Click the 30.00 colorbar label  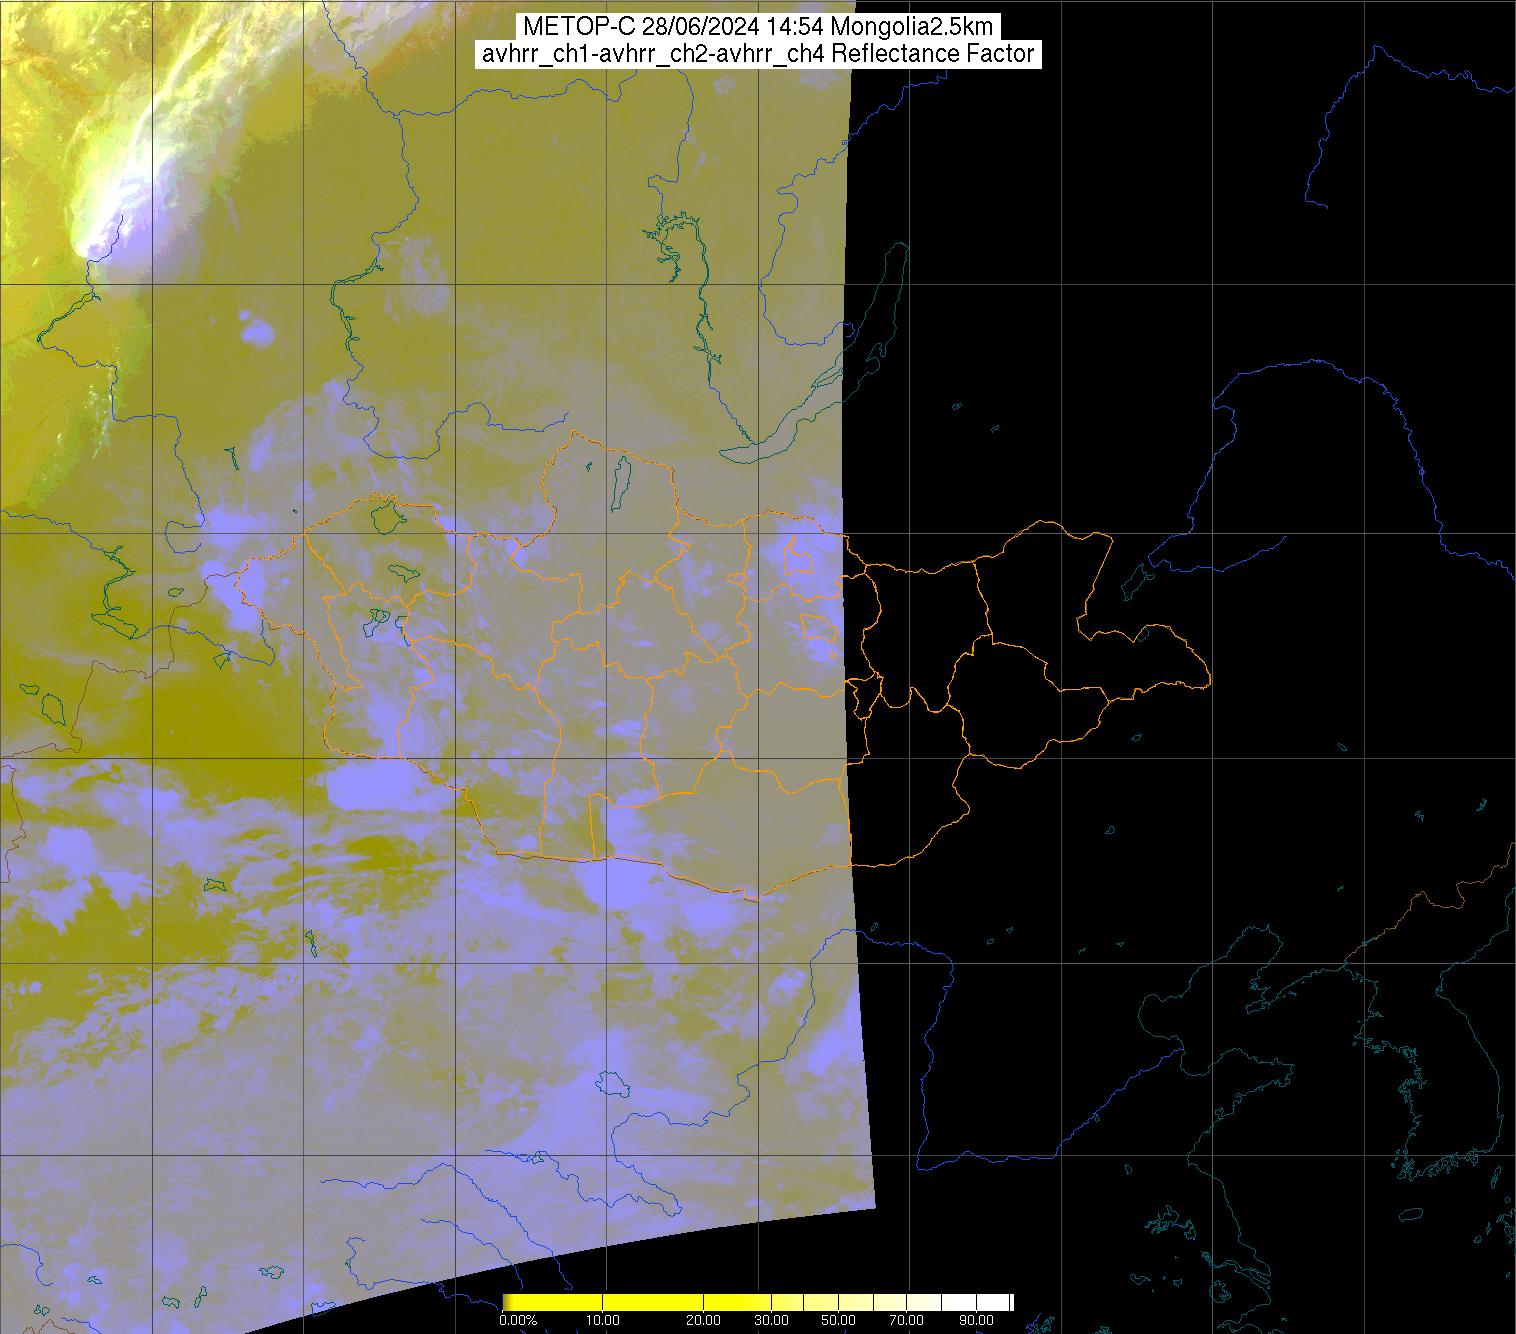coord(771,1320)
